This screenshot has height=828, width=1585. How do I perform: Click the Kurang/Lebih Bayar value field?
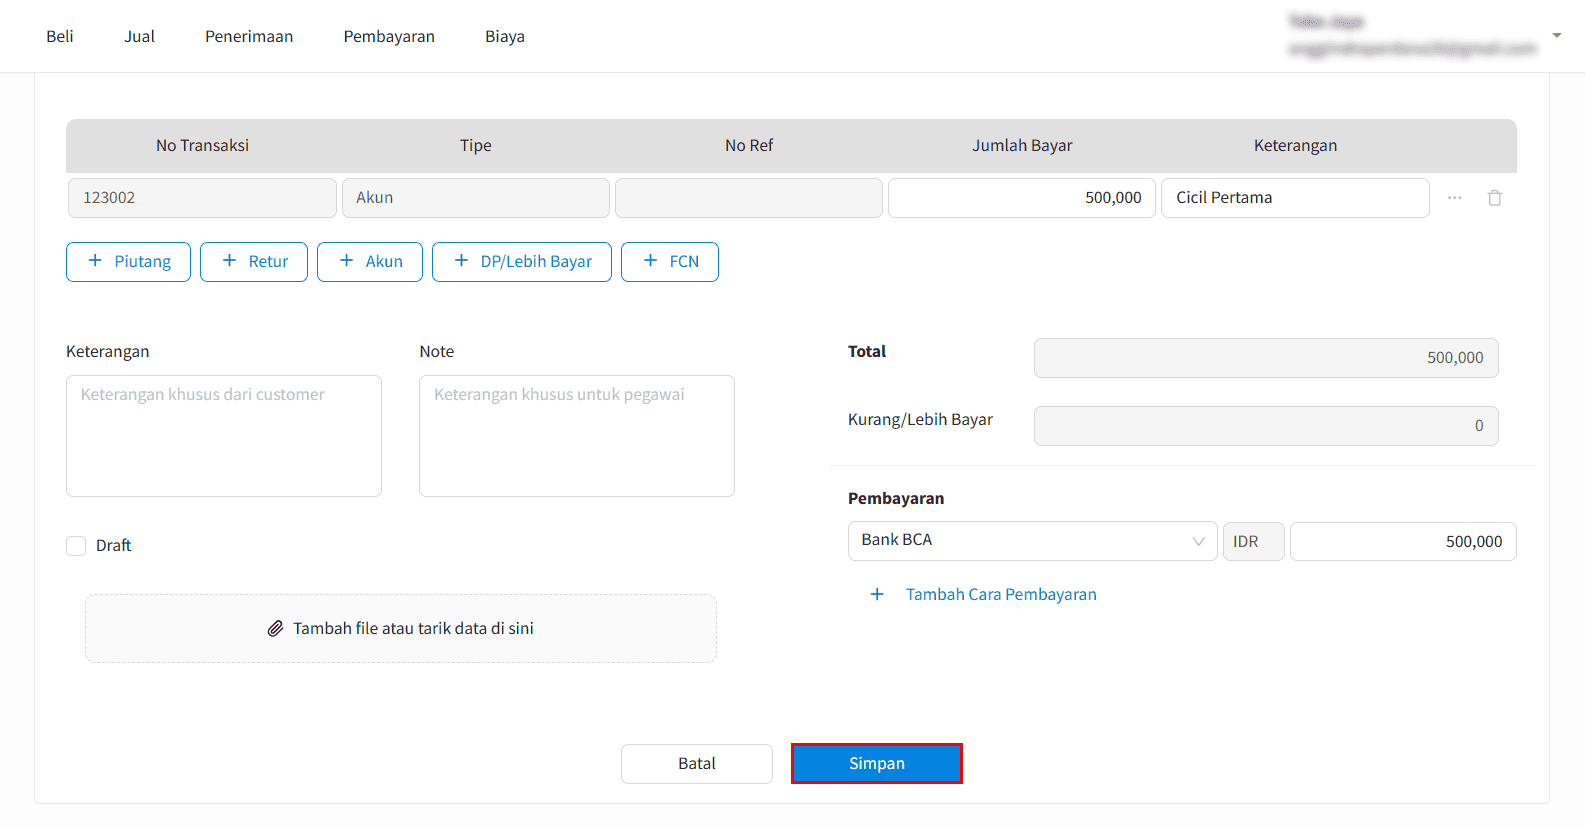pyautogui.click(x=1266, y=426)
